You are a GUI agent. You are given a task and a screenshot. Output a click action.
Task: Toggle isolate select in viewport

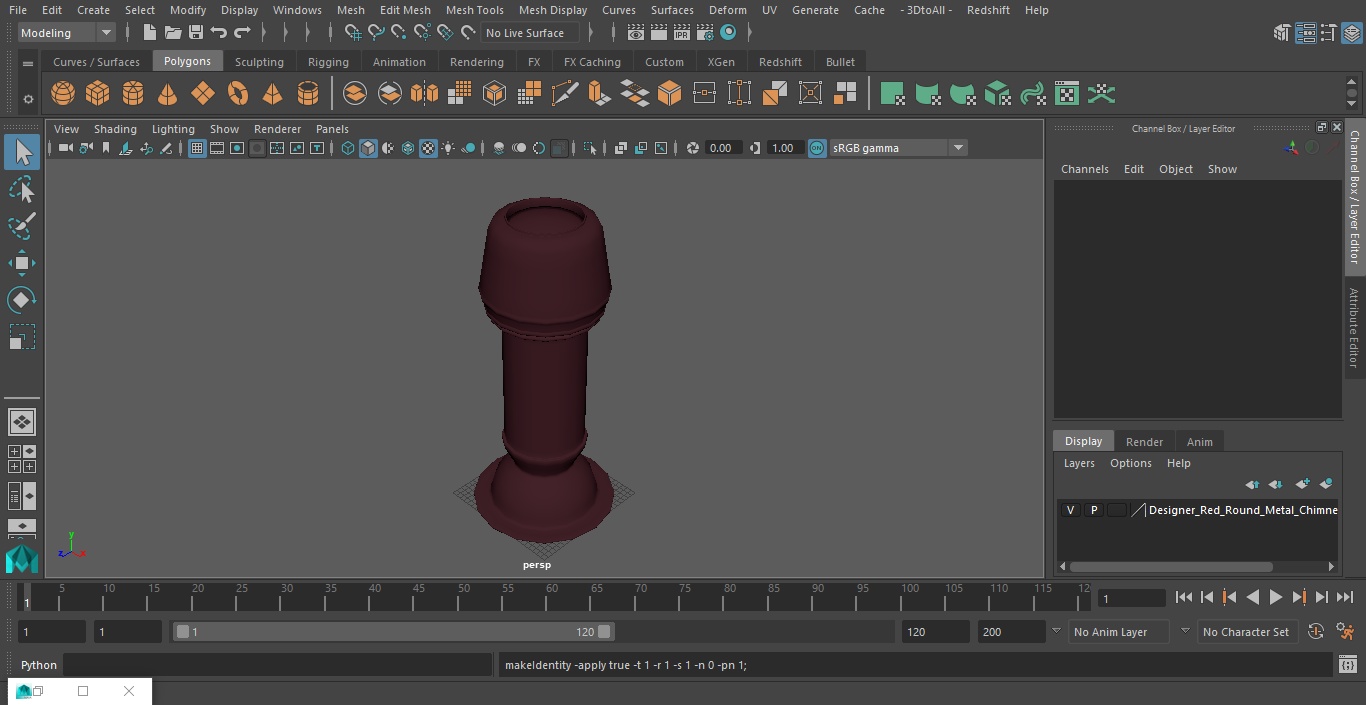pos(590,148)
